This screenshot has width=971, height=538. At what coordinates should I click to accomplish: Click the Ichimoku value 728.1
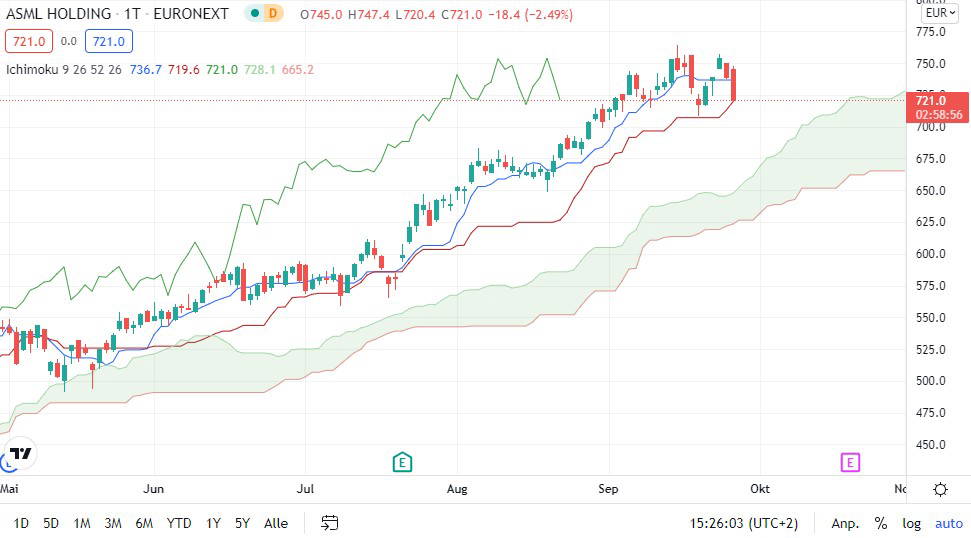pyautogui.click(x=259, y=69)
